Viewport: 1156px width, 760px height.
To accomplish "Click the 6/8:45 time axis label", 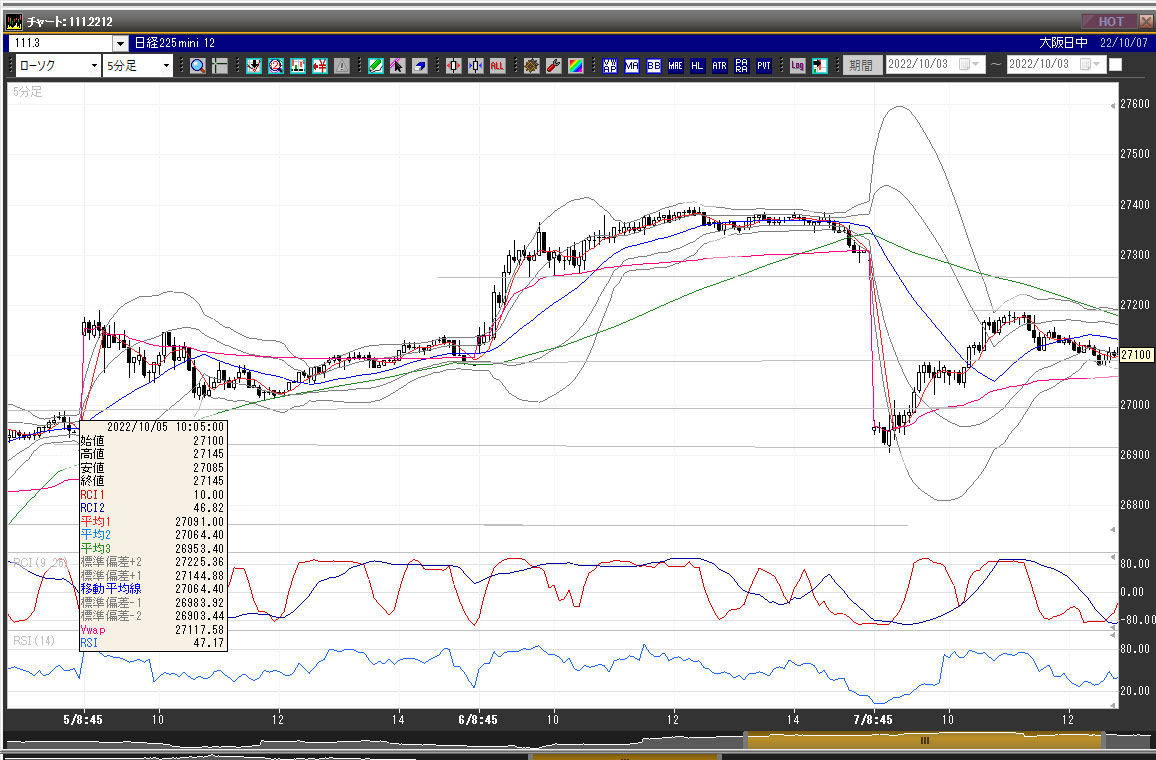I will (x=478, y=719).
